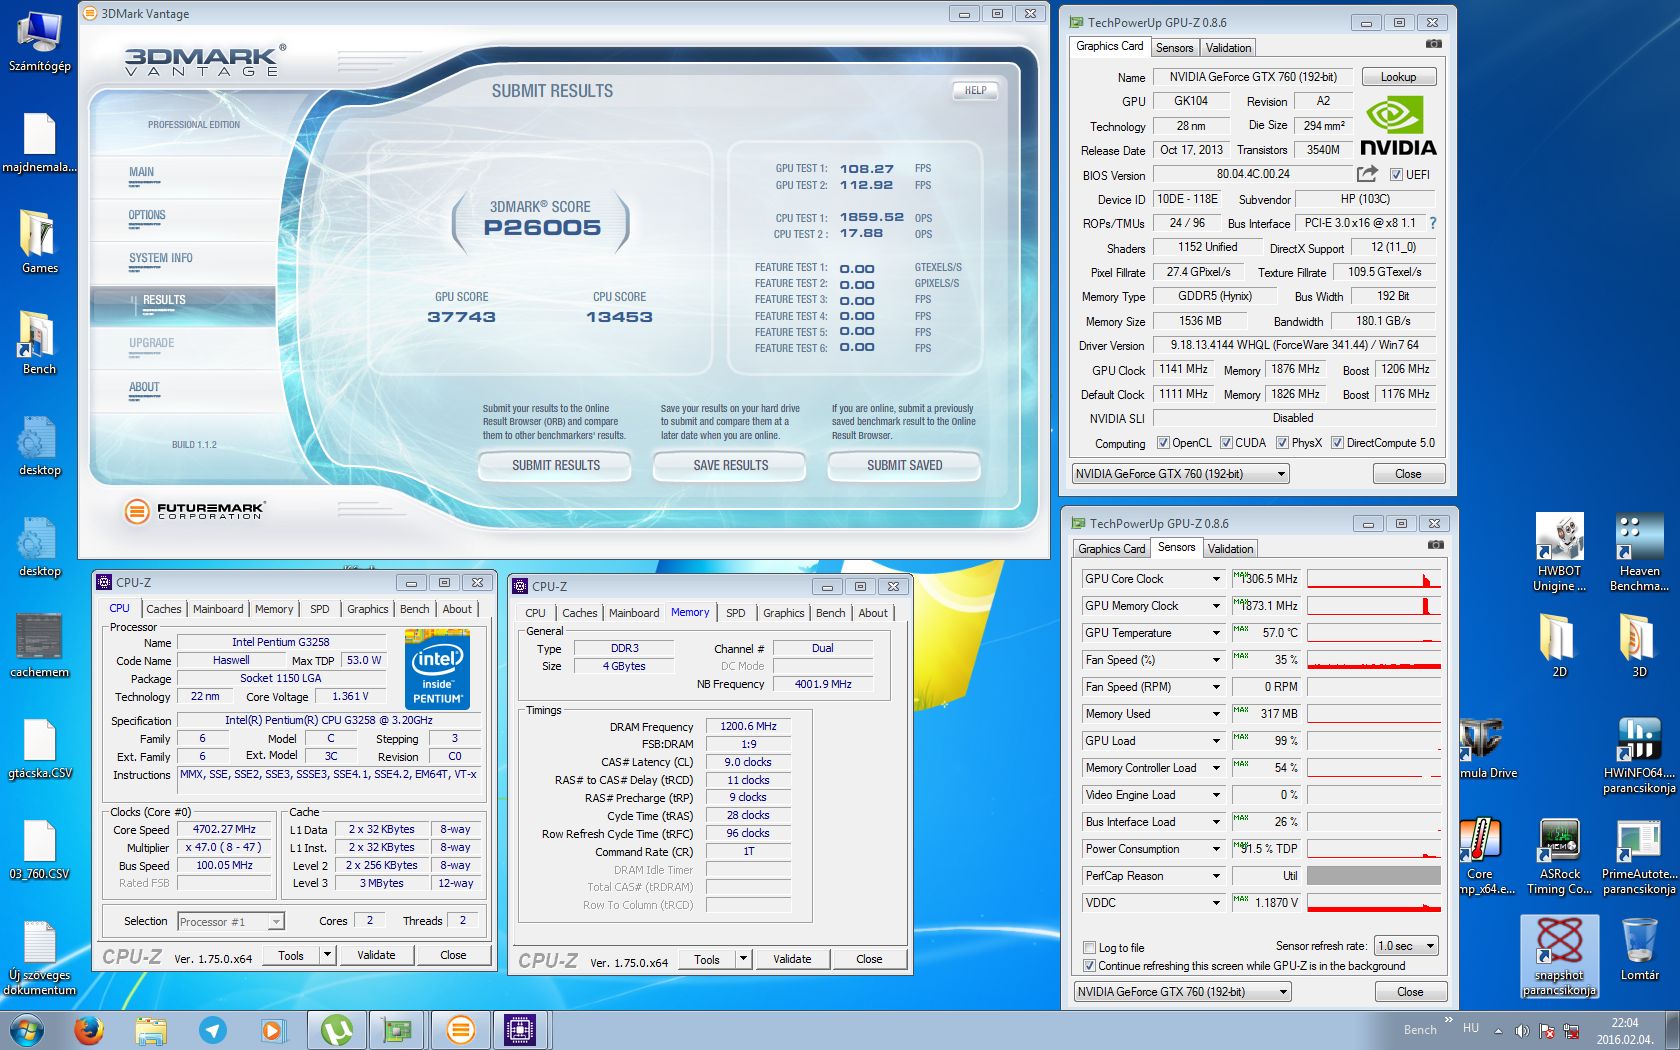1680x1050 pixels.
Task: Select the gtácska.CSV file icon
Action: coord(39,746)
